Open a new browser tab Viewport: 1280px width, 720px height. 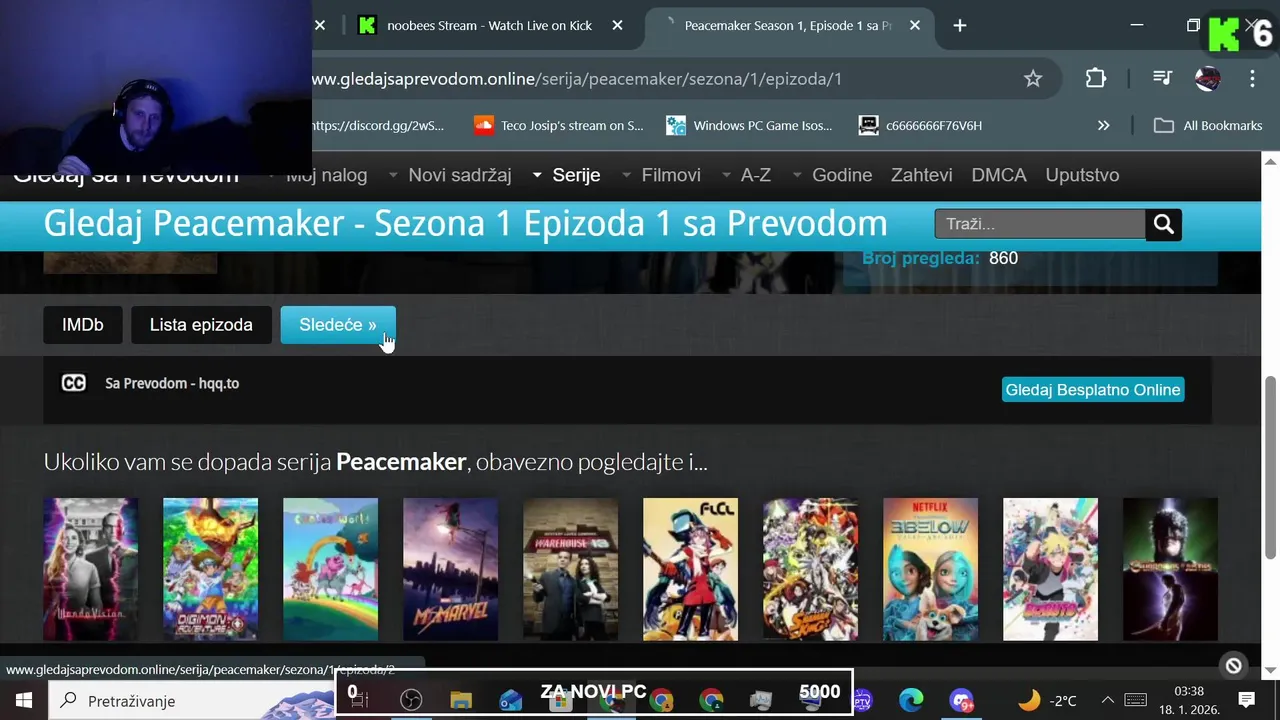coord(960,25)
